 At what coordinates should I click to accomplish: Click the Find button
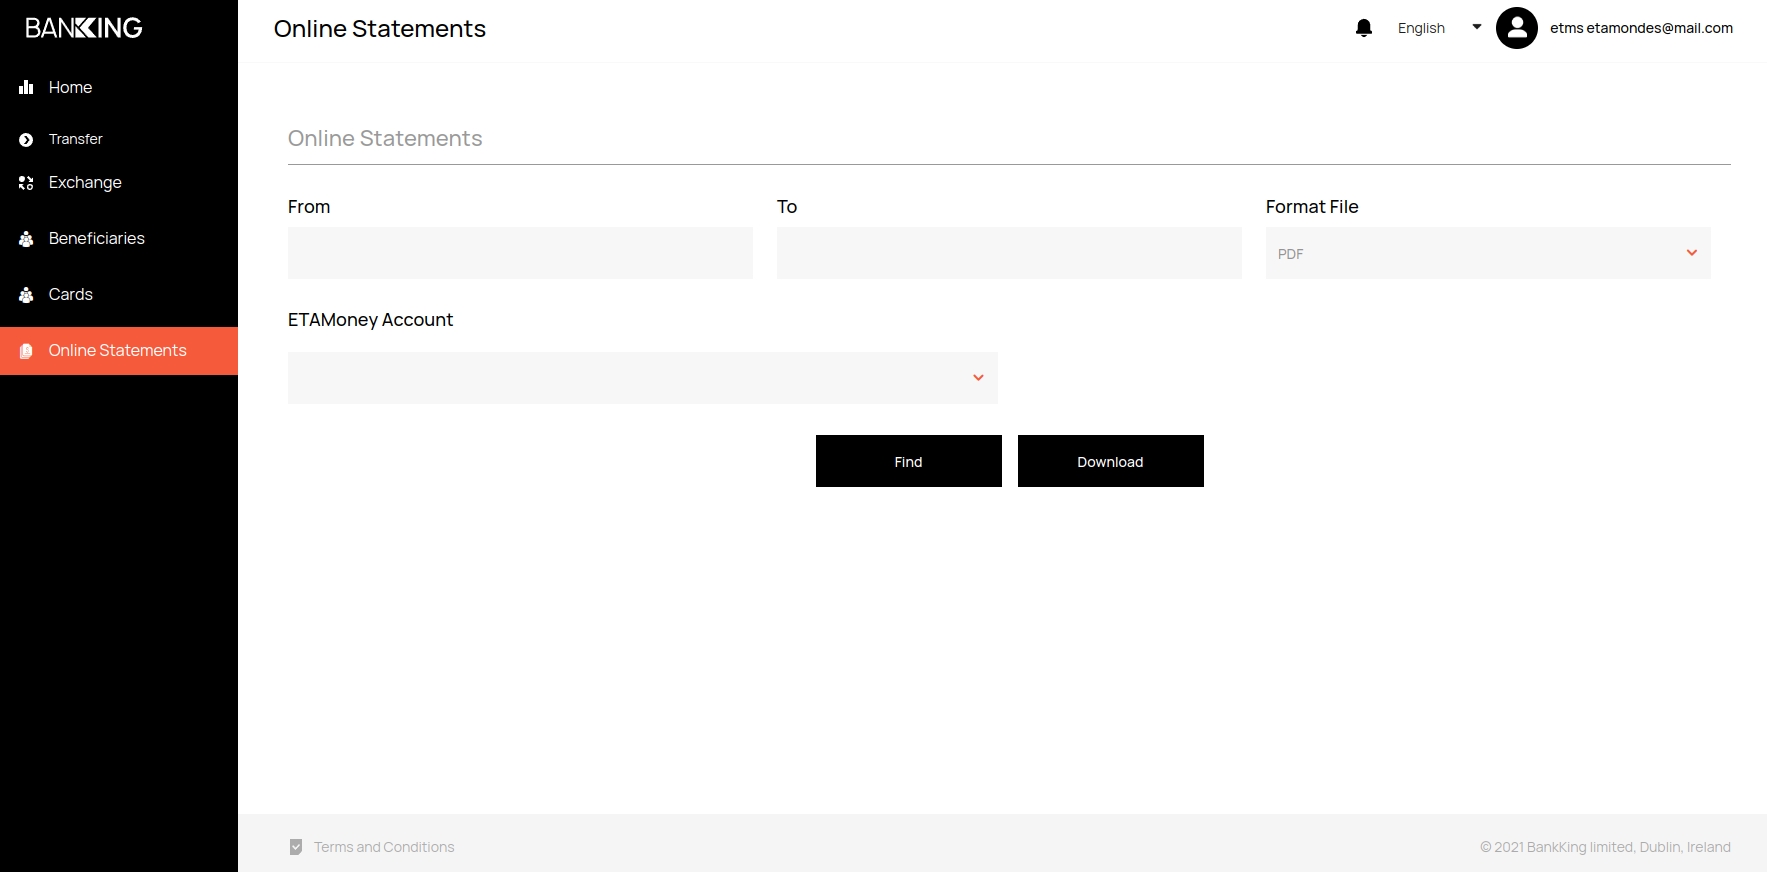pyautogui.click(x=909, y=461)
